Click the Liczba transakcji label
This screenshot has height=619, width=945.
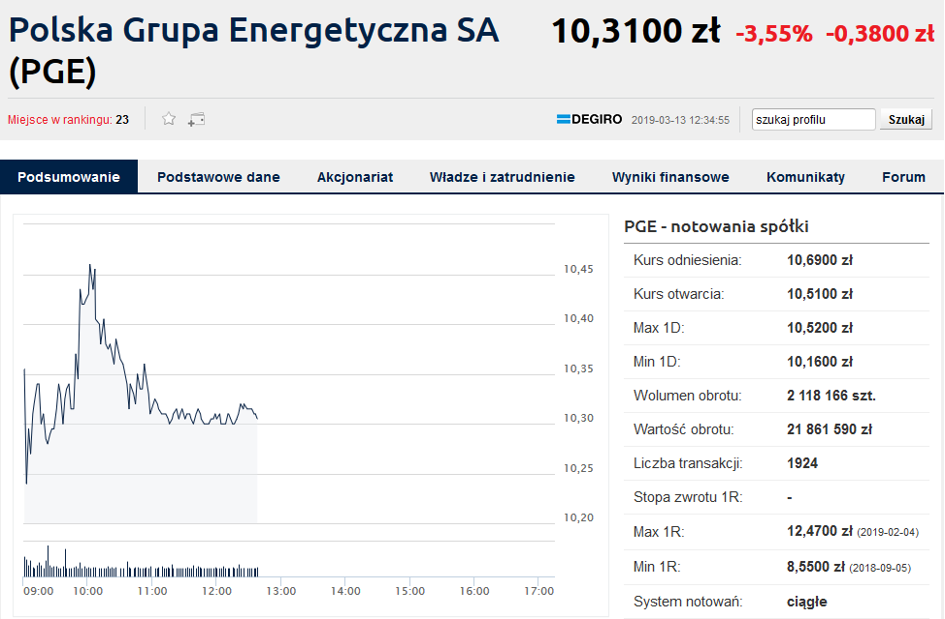[688, 463]
